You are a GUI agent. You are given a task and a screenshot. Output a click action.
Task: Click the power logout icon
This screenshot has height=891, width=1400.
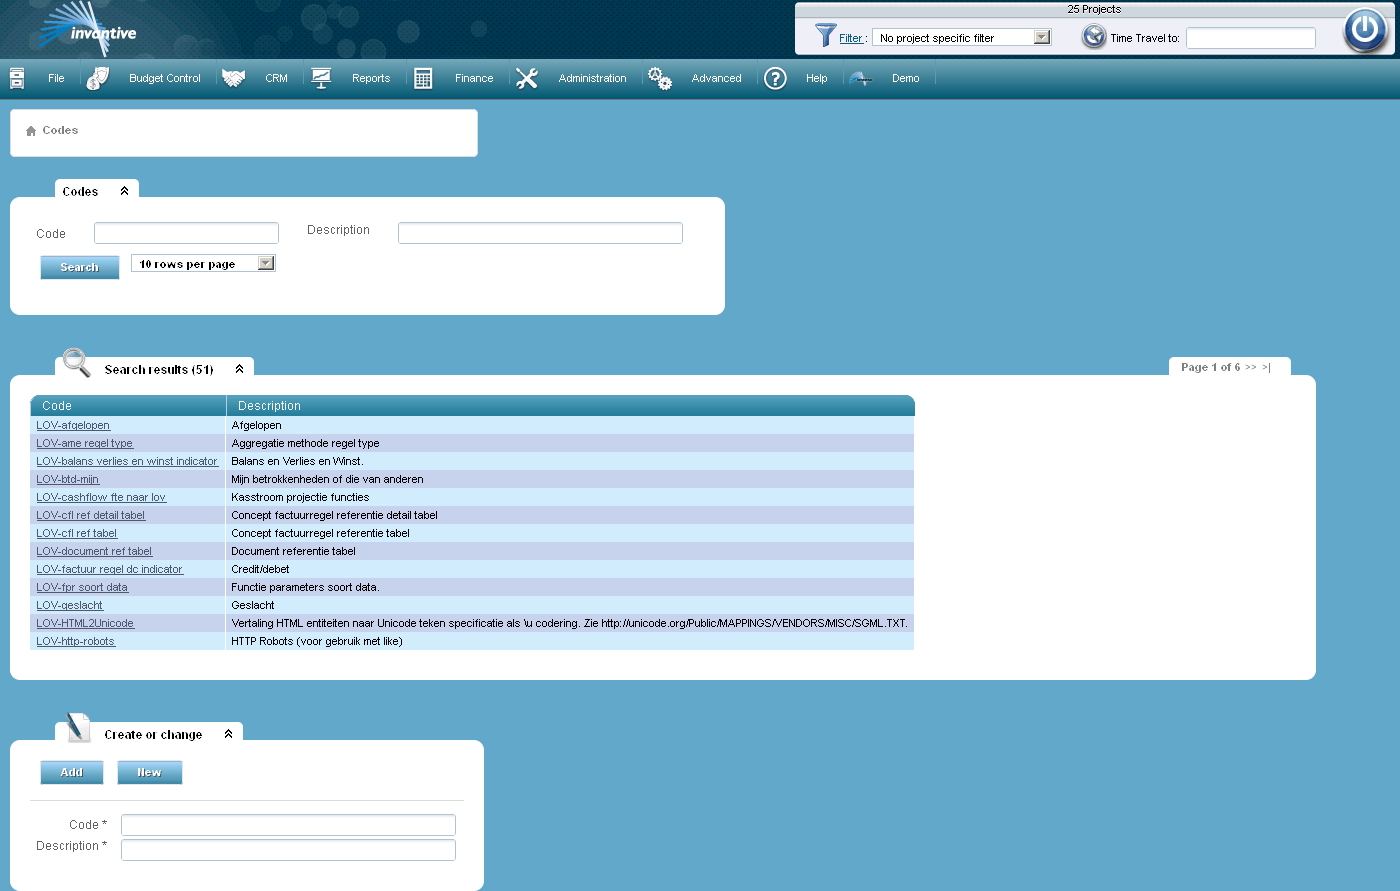coord(1365,30)
